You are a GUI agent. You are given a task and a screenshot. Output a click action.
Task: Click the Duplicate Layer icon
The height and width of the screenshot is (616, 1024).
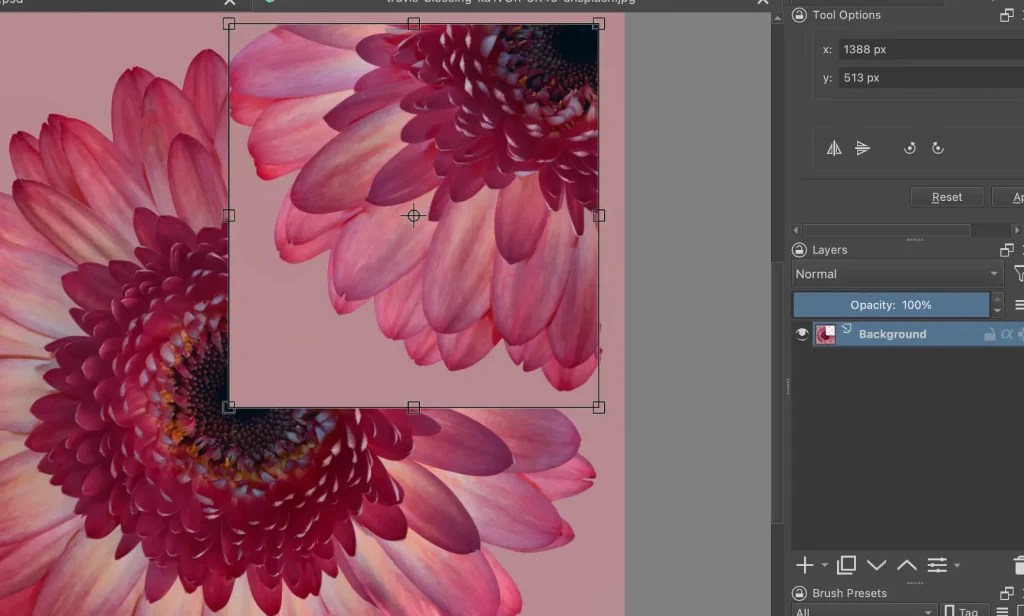[846, 565]
